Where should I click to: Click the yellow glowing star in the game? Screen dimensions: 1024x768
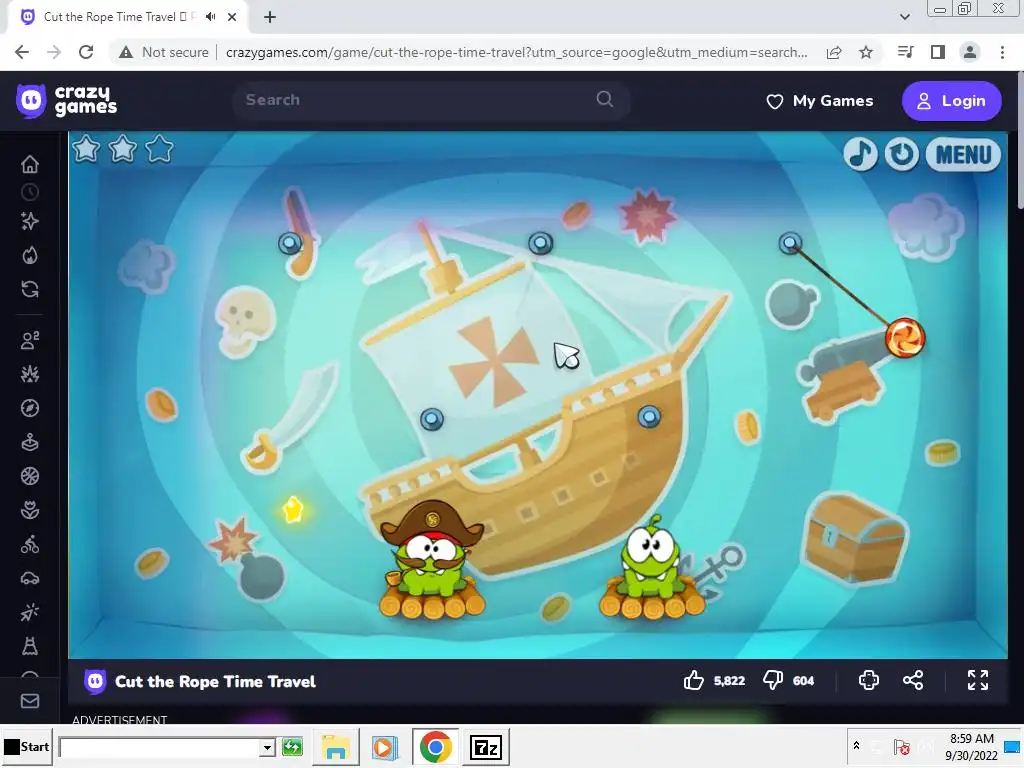293,509
